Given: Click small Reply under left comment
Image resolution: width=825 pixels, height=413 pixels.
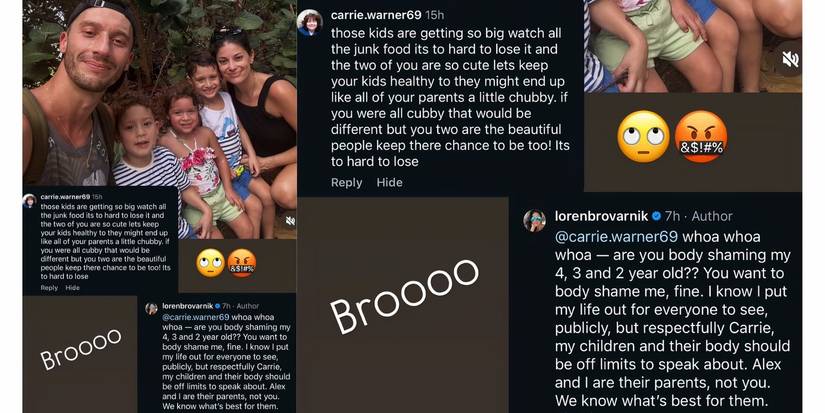Looking at the screenshot, I should (x=49, y=288).
